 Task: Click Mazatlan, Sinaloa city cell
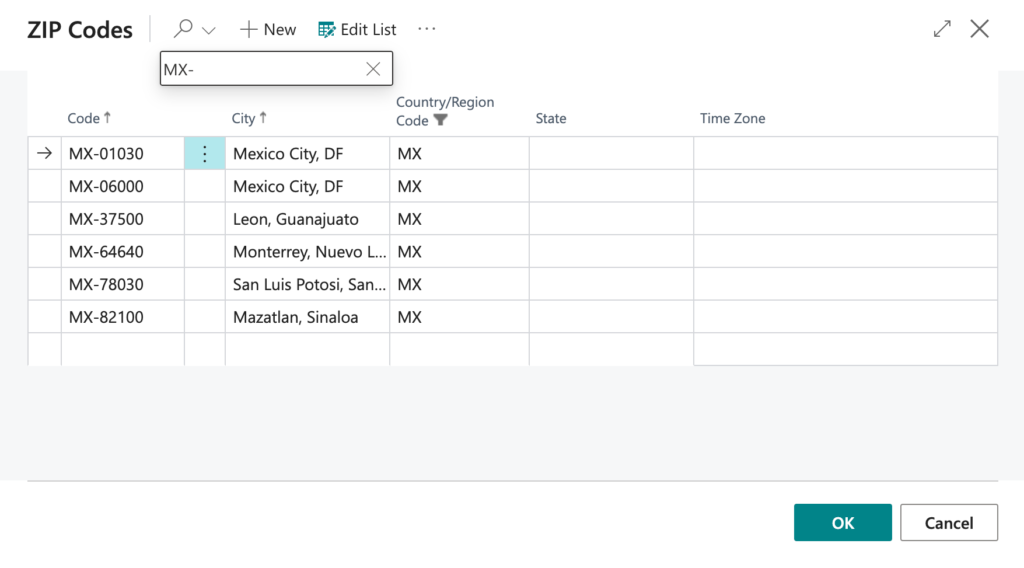pos(307,317)
